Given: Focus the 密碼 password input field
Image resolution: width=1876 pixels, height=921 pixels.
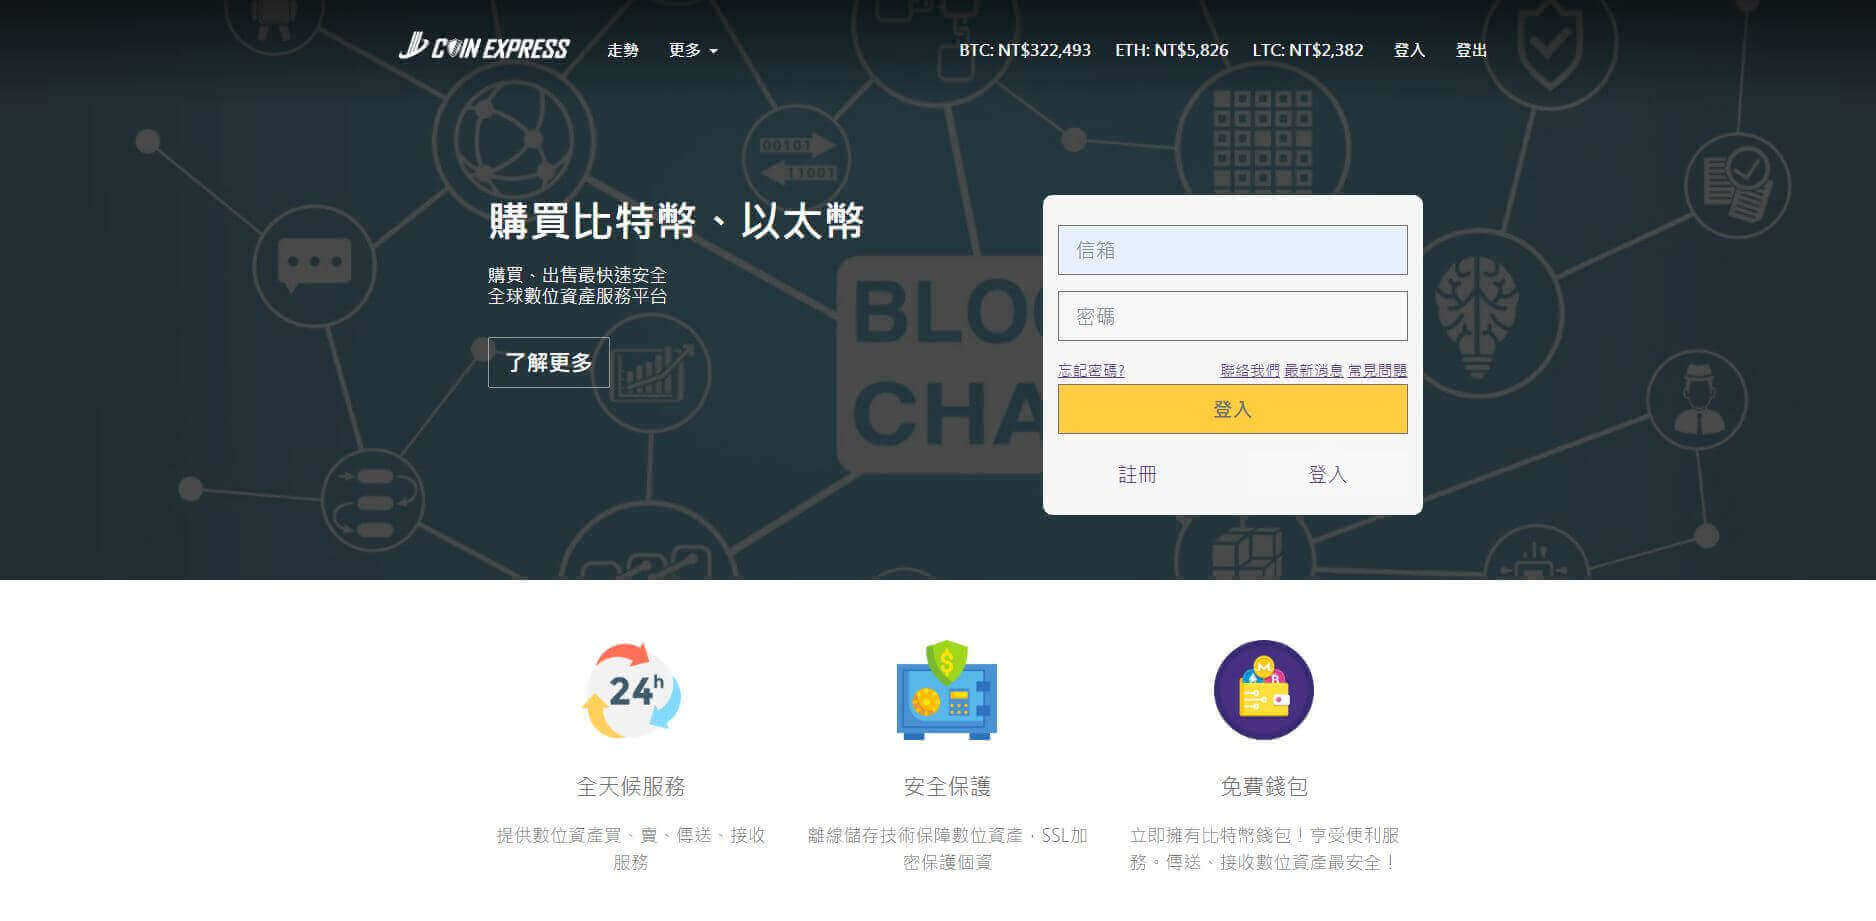Looking at the screenshot, I should click(1232, 316).
